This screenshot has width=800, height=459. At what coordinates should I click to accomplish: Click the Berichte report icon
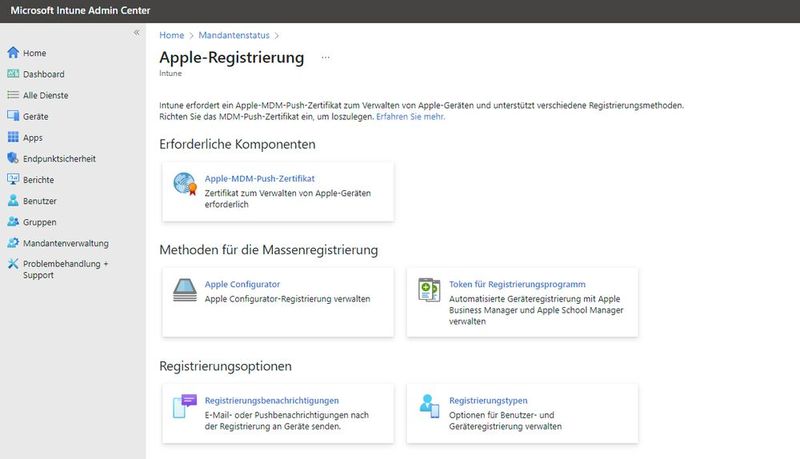point(13,179)
